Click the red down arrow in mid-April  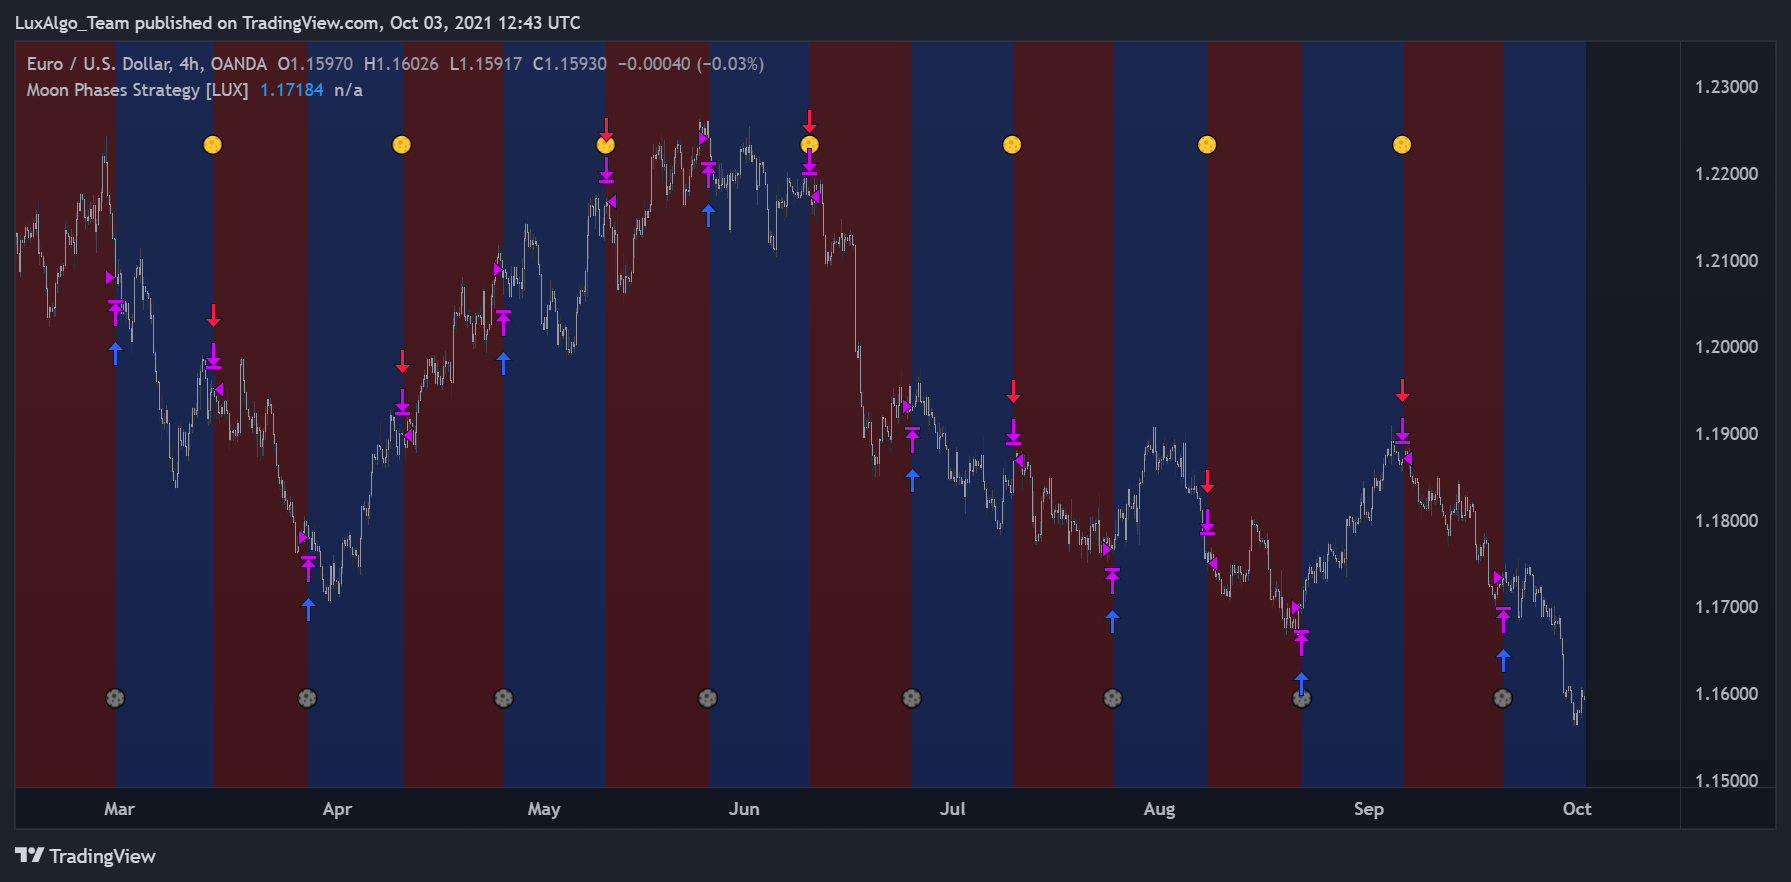point(402,362)
